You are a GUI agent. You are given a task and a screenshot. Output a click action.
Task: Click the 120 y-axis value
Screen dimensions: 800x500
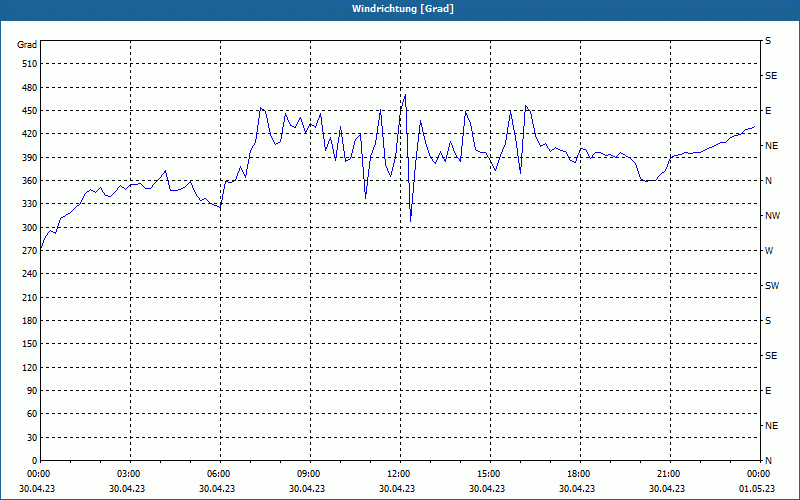[30, 367]
